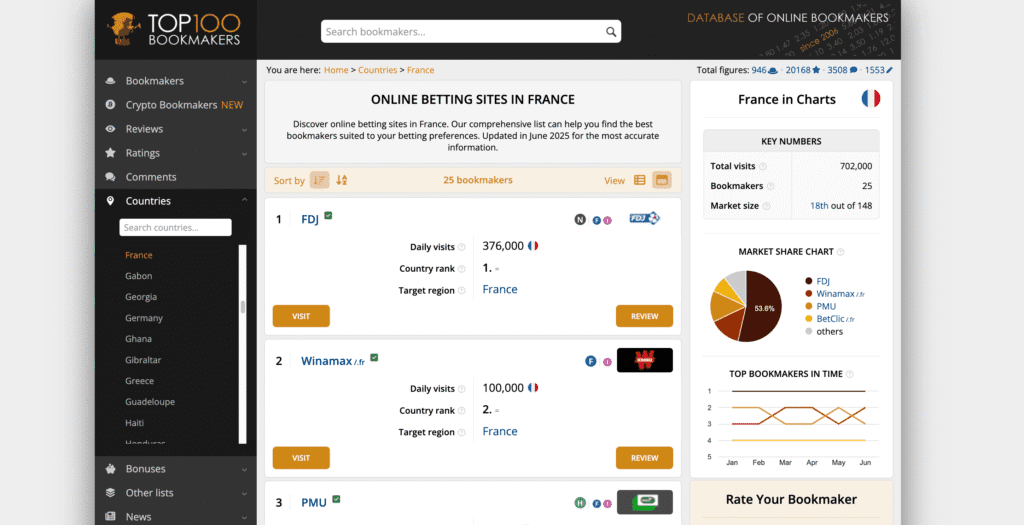Click help icon beside Market Share Chart title

[840, 252]
